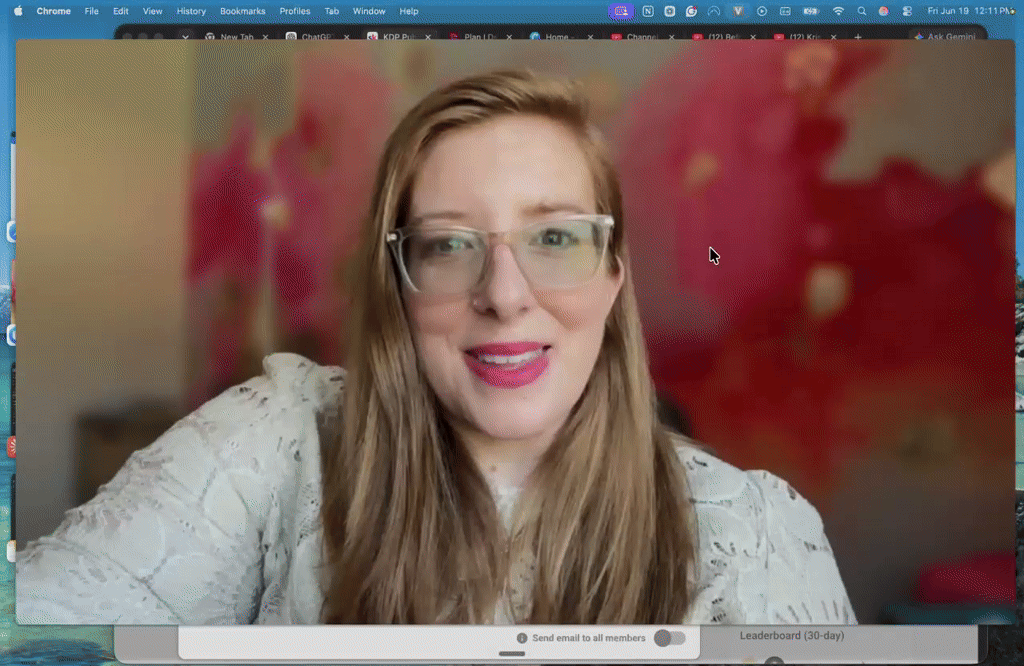1024x666 pixels.
Task: Close the Plan tab
Action: pyautogui.click(x=509, y=37)
